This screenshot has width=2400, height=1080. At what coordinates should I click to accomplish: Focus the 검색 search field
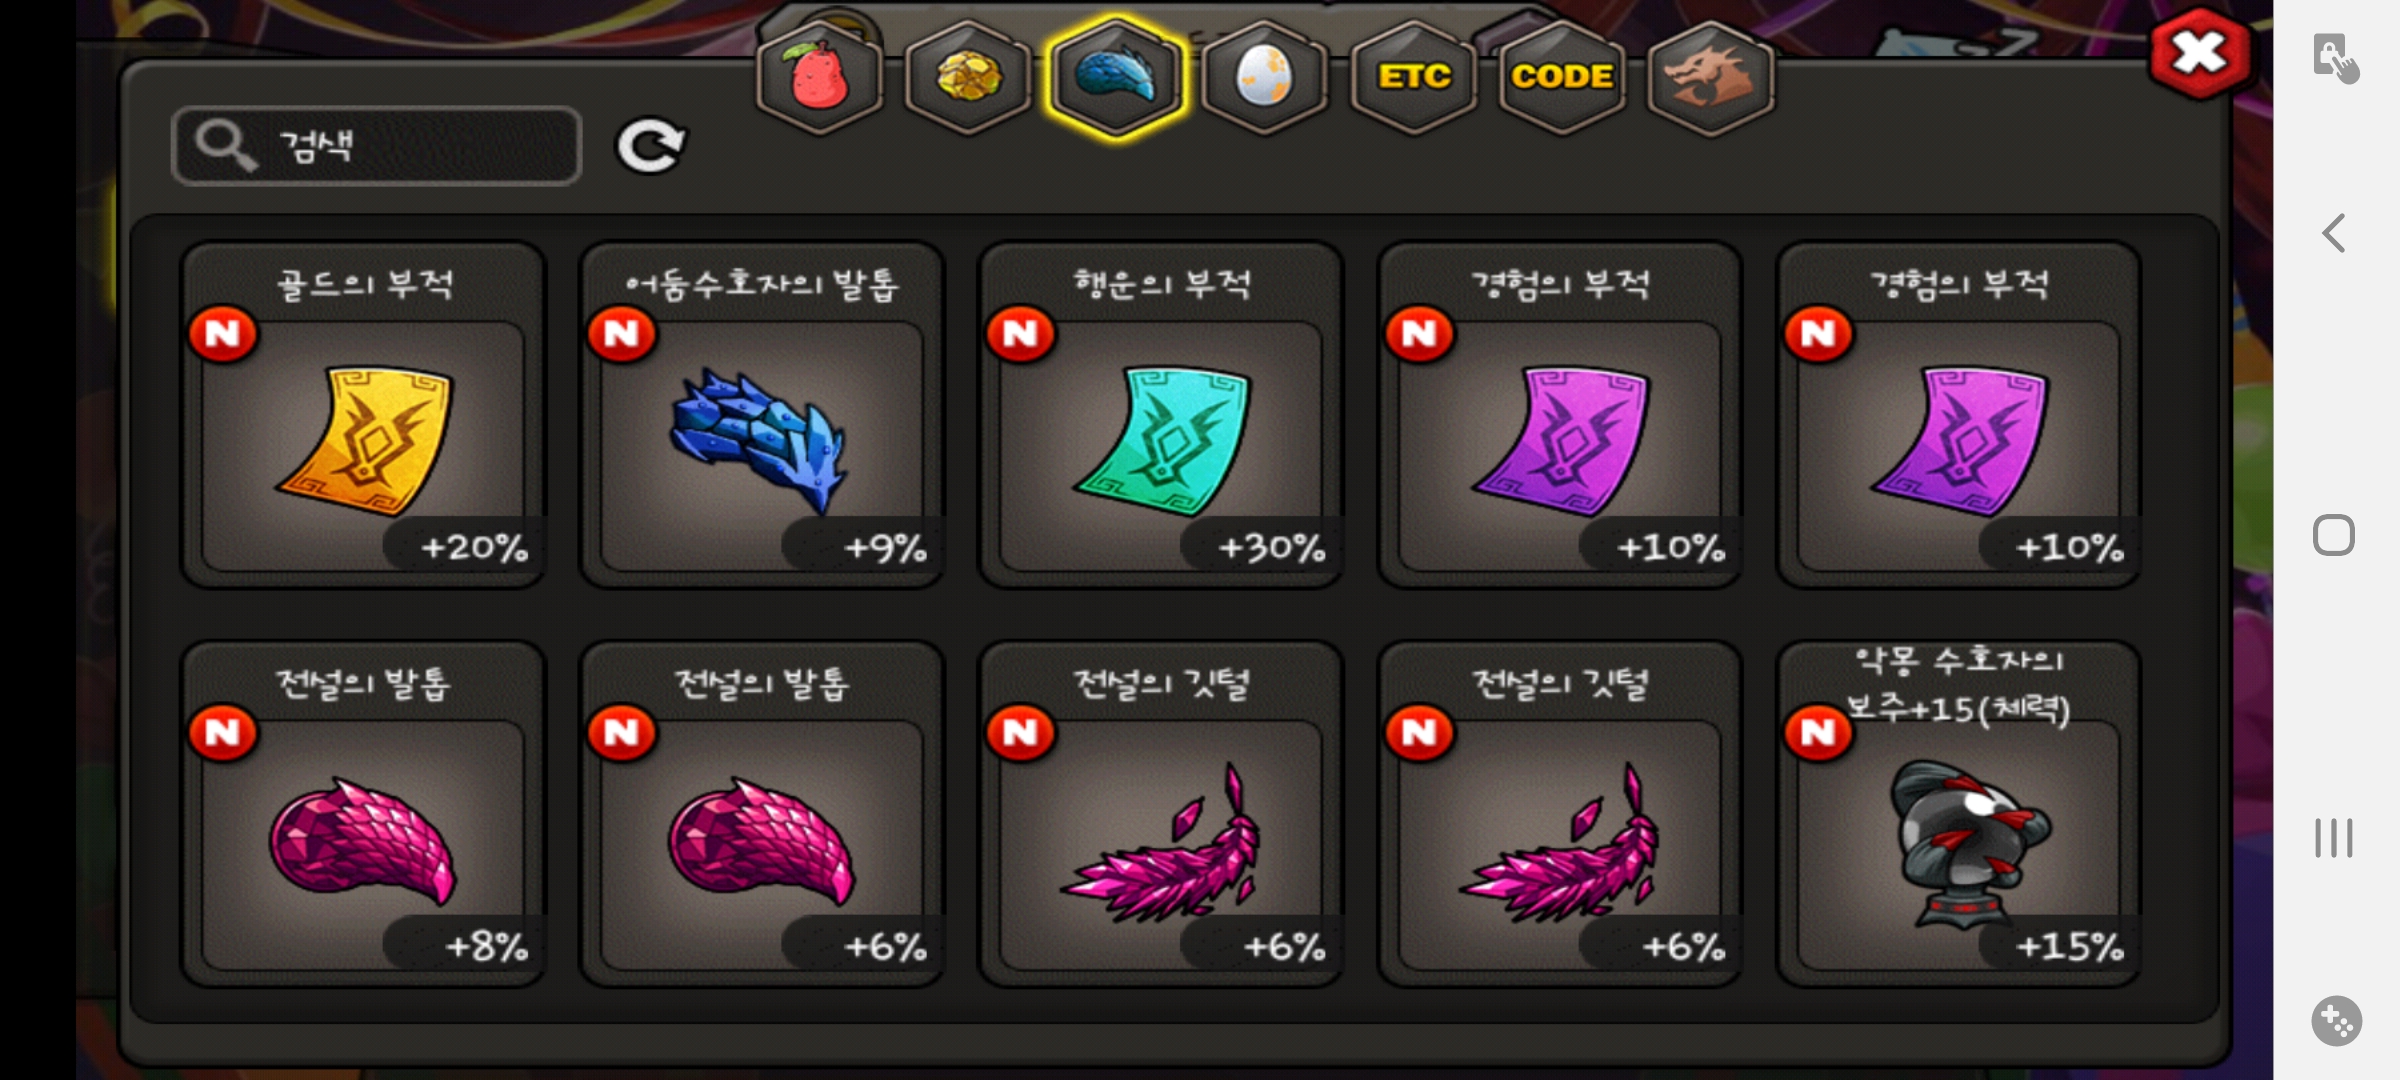tap(377, 146)
